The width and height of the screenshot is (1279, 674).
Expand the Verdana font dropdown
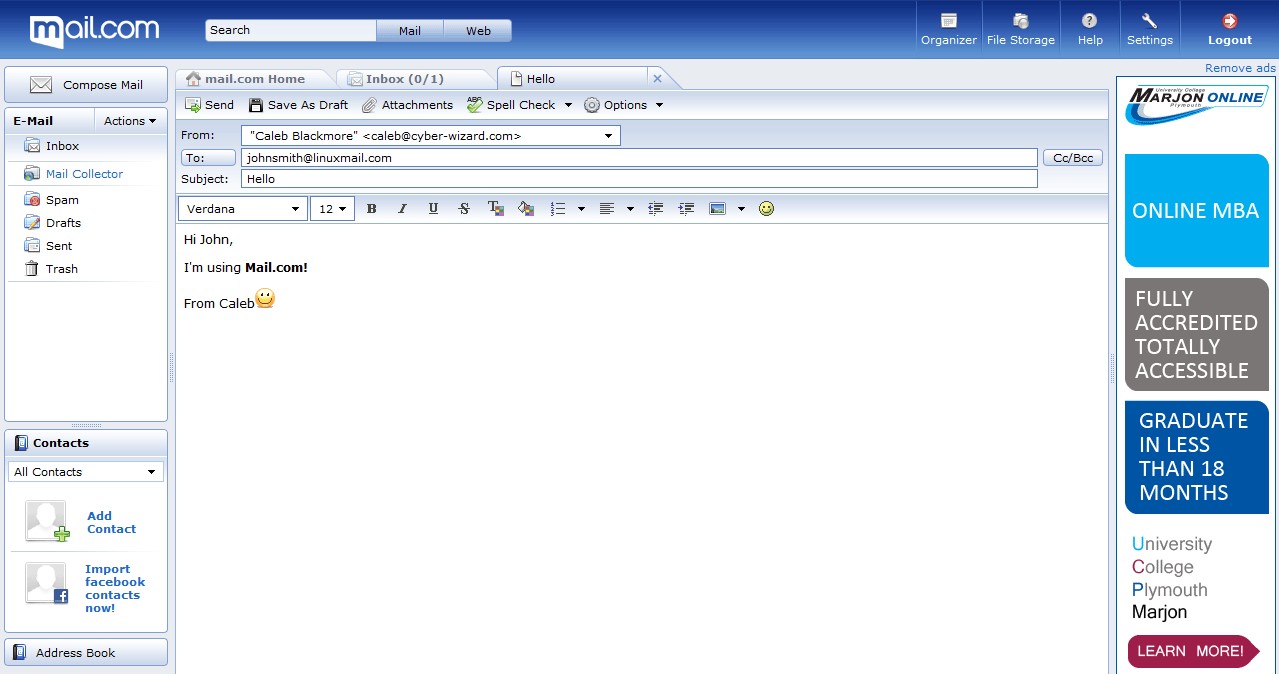click(x=243, y=209)
